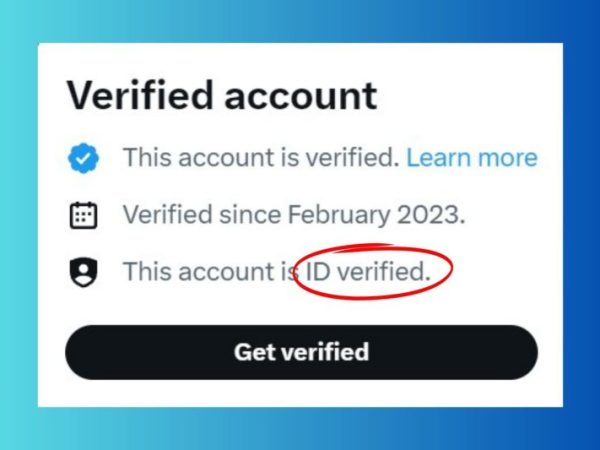Click the letters ID inside red oval
Screen dimensions: 600x450
click(318, 271)
